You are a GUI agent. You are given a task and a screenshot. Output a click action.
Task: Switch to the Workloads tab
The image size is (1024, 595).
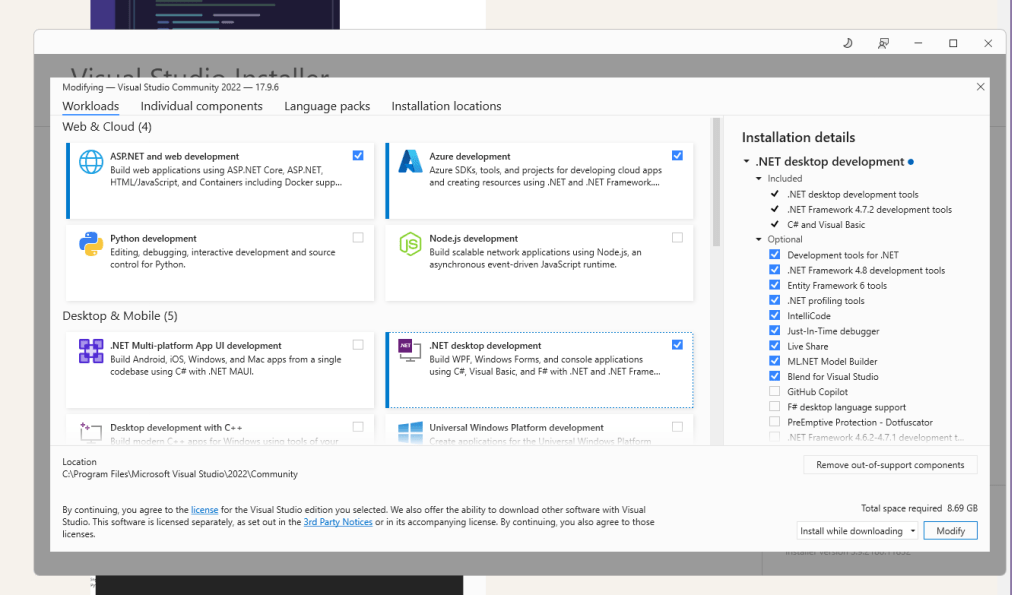pyautogui.click(x=91, y=106)
